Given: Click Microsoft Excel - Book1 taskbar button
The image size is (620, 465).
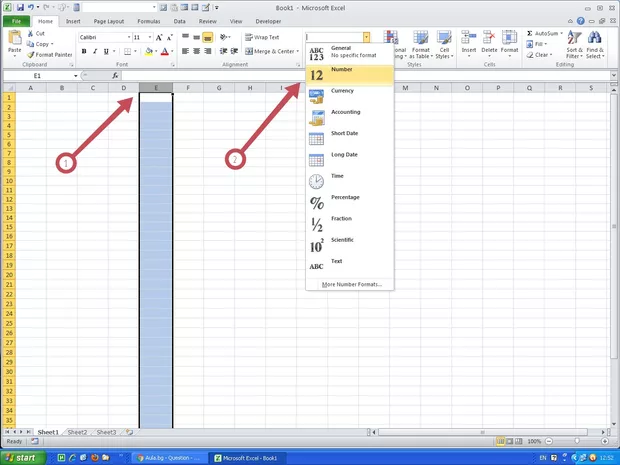Looking at the screenshot, I should [x=247, y=458].
